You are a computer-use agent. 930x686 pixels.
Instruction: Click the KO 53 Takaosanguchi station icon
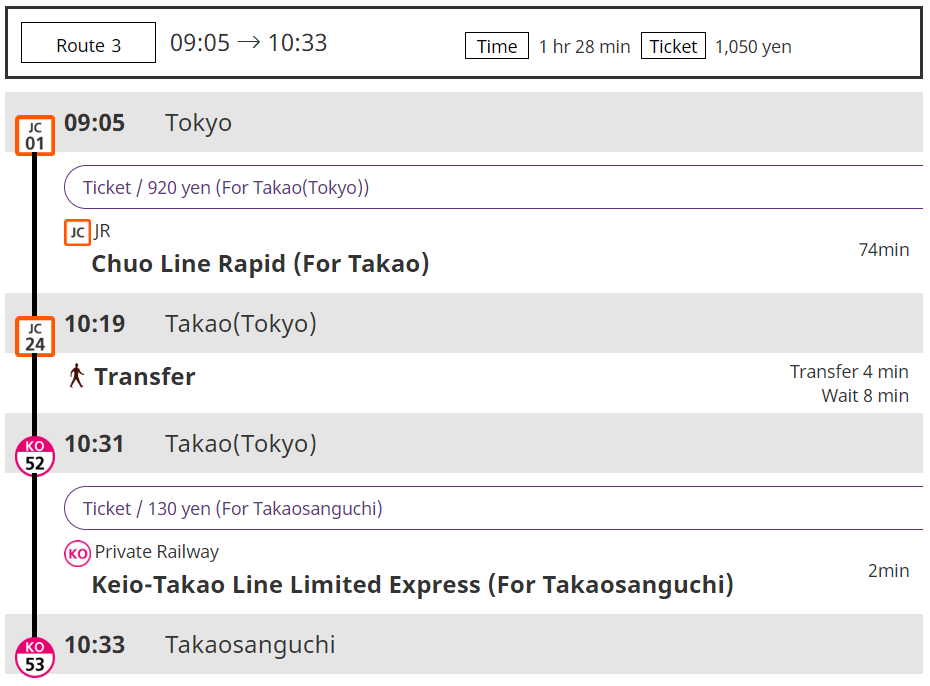click(x=35, y=656)
